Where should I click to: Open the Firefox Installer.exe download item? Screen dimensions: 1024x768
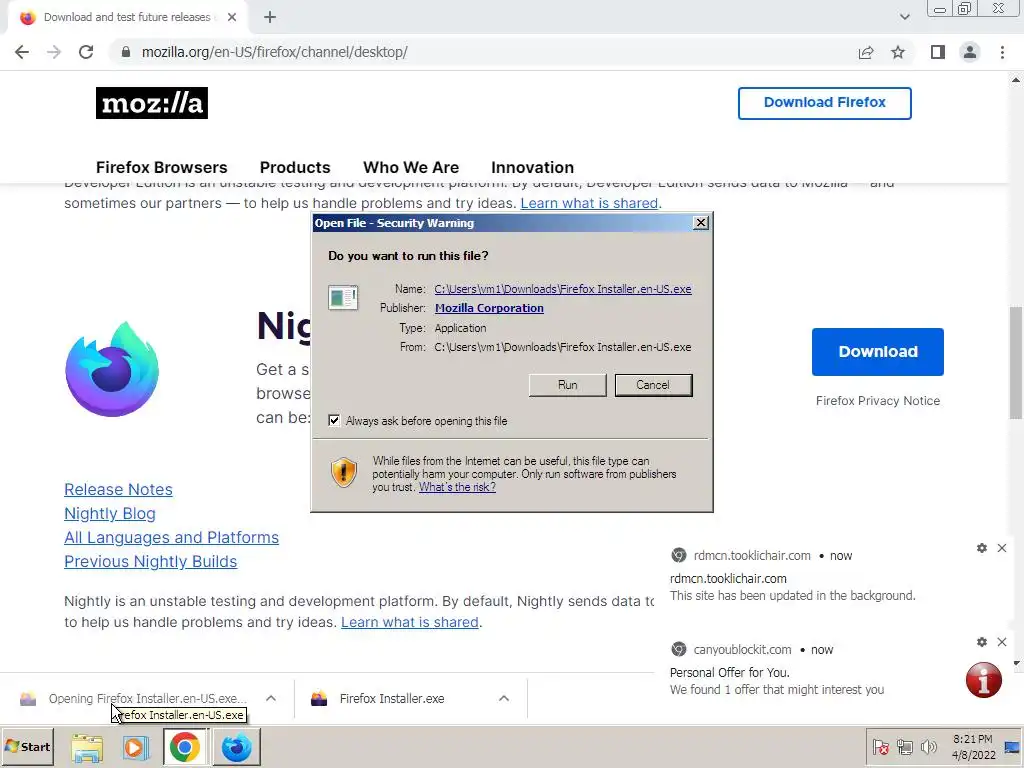click(x=392, y=699)
